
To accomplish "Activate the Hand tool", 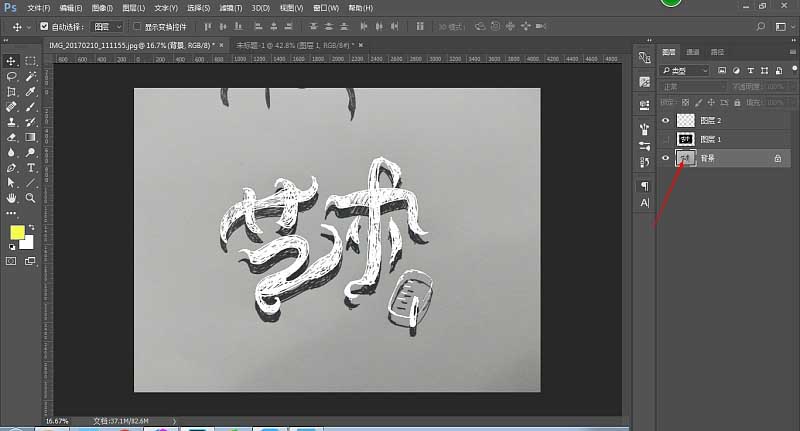I will tap(11, 198).
